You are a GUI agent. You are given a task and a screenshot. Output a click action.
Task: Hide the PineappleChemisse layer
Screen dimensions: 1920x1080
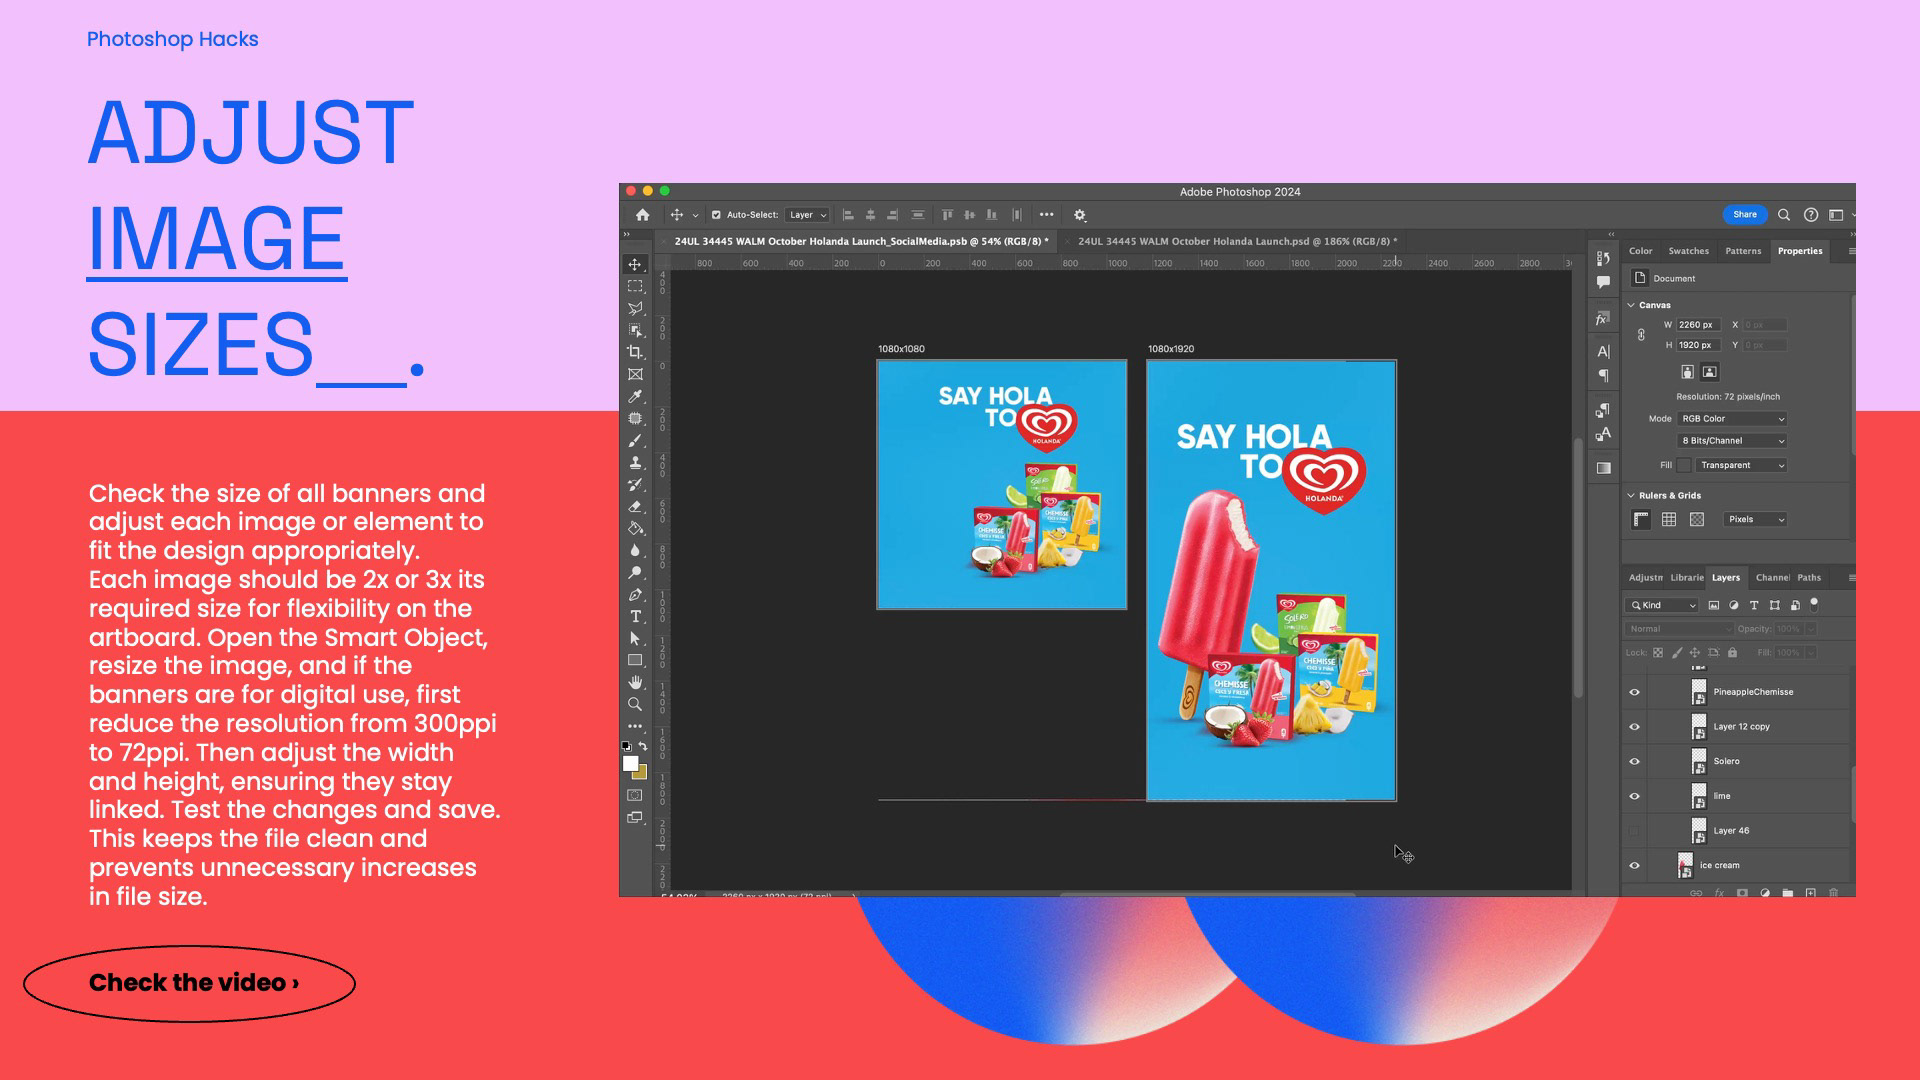click(x=1635, y=692)
